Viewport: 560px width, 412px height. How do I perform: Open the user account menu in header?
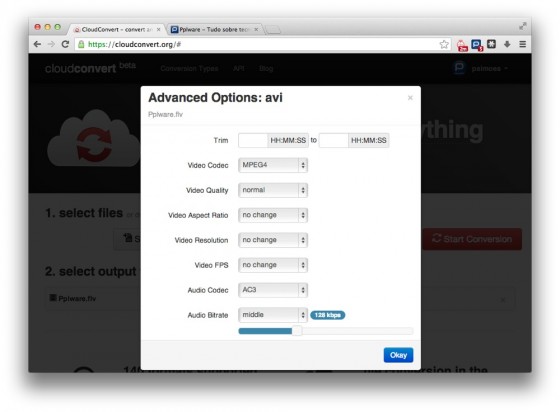[481, 68]
